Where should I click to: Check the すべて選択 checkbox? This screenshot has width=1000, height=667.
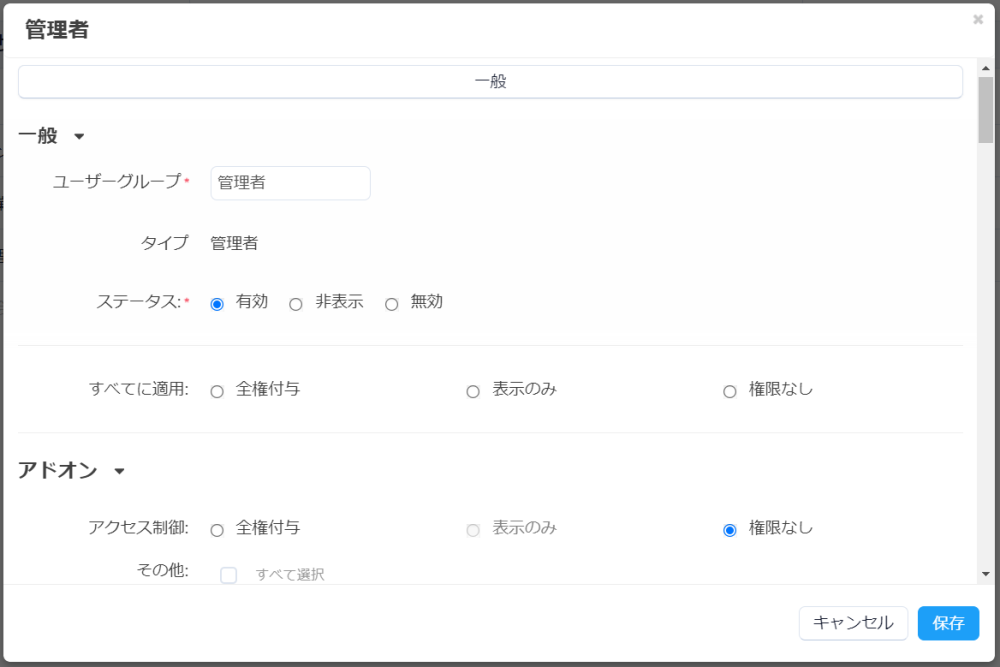click(229, 575)
